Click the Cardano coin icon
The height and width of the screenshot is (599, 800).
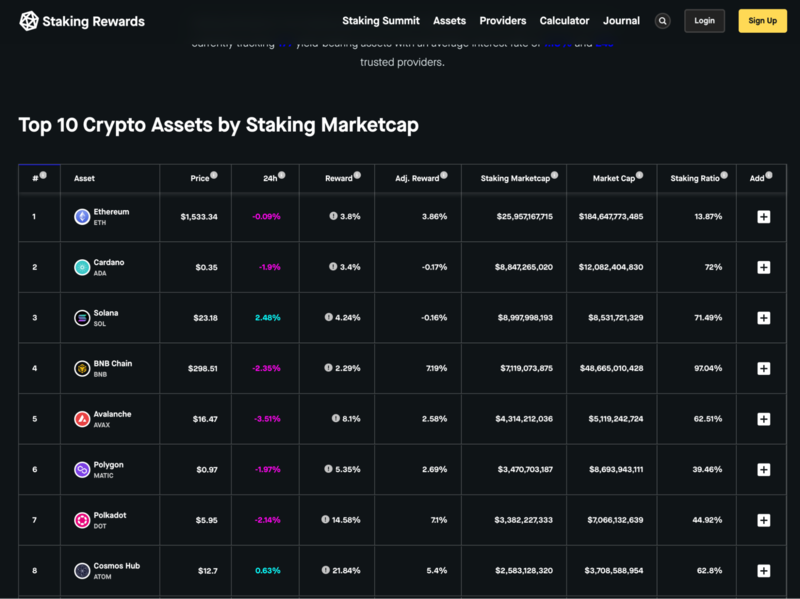tap(82, 267)
